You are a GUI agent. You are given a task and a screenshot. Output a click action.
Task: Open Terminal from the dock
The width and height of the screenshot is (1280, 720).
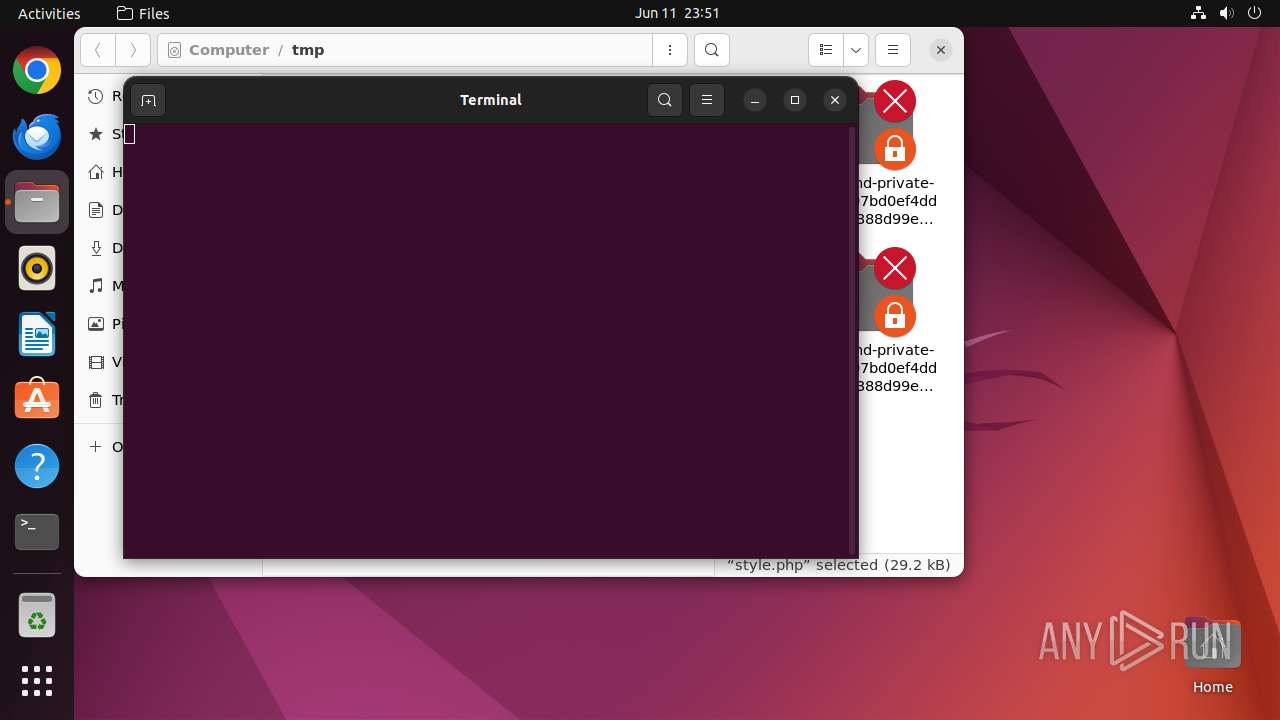click(x=37, y=532)
